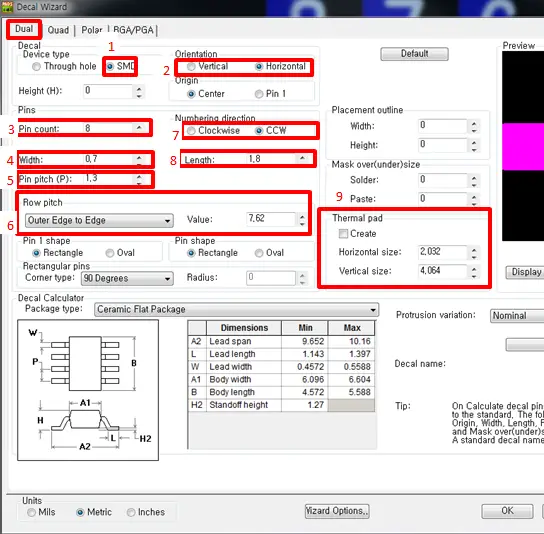This screenshot has height=534, width=544.
Task: Set orientation to Horizontal
Action: tap(280, 67)
